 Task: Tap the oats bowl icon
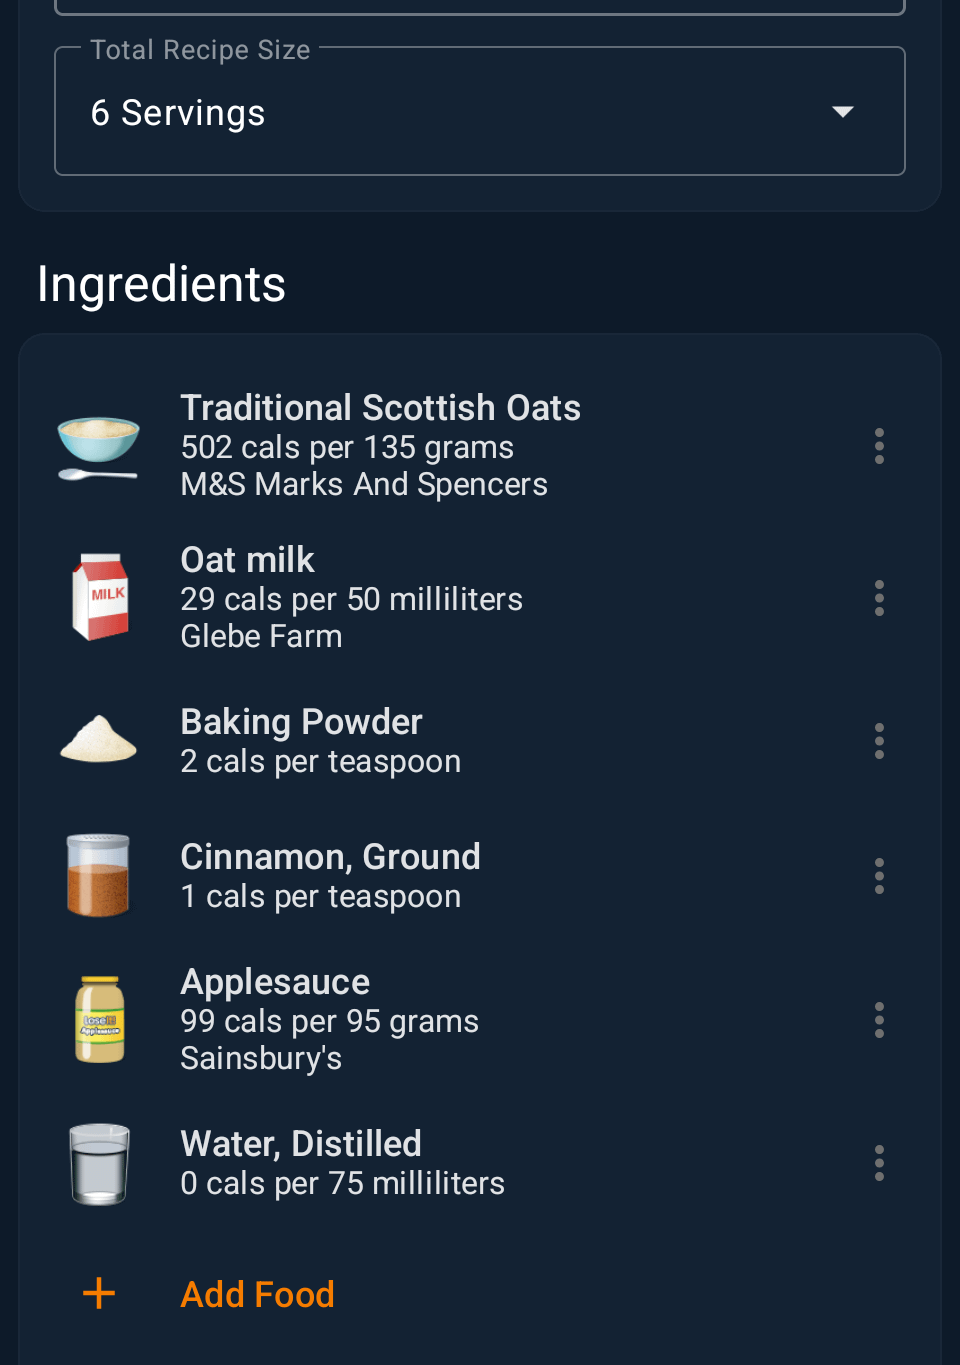pos(98,447)
